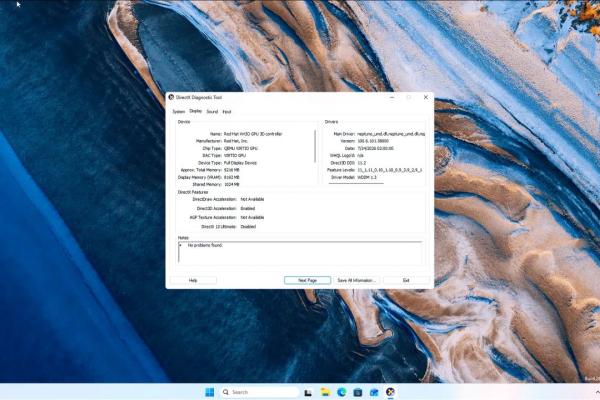The height and width of the screenshot is (400, 600).
Task: Open the Windows Start menu
Action: tap(210, 392)
